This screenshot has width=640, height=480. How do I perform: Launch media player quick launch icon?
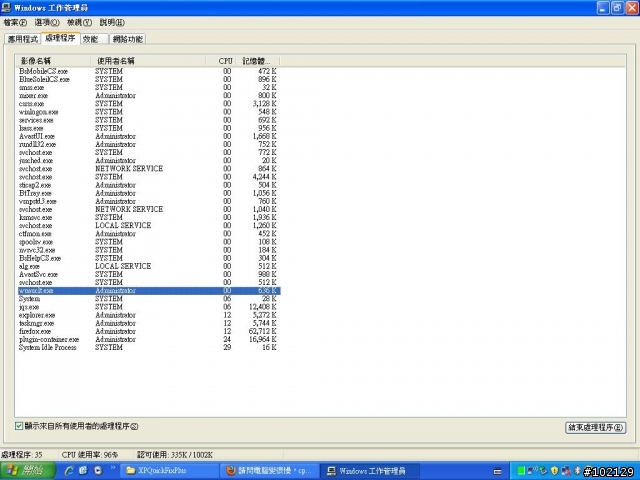coord(98,471)
